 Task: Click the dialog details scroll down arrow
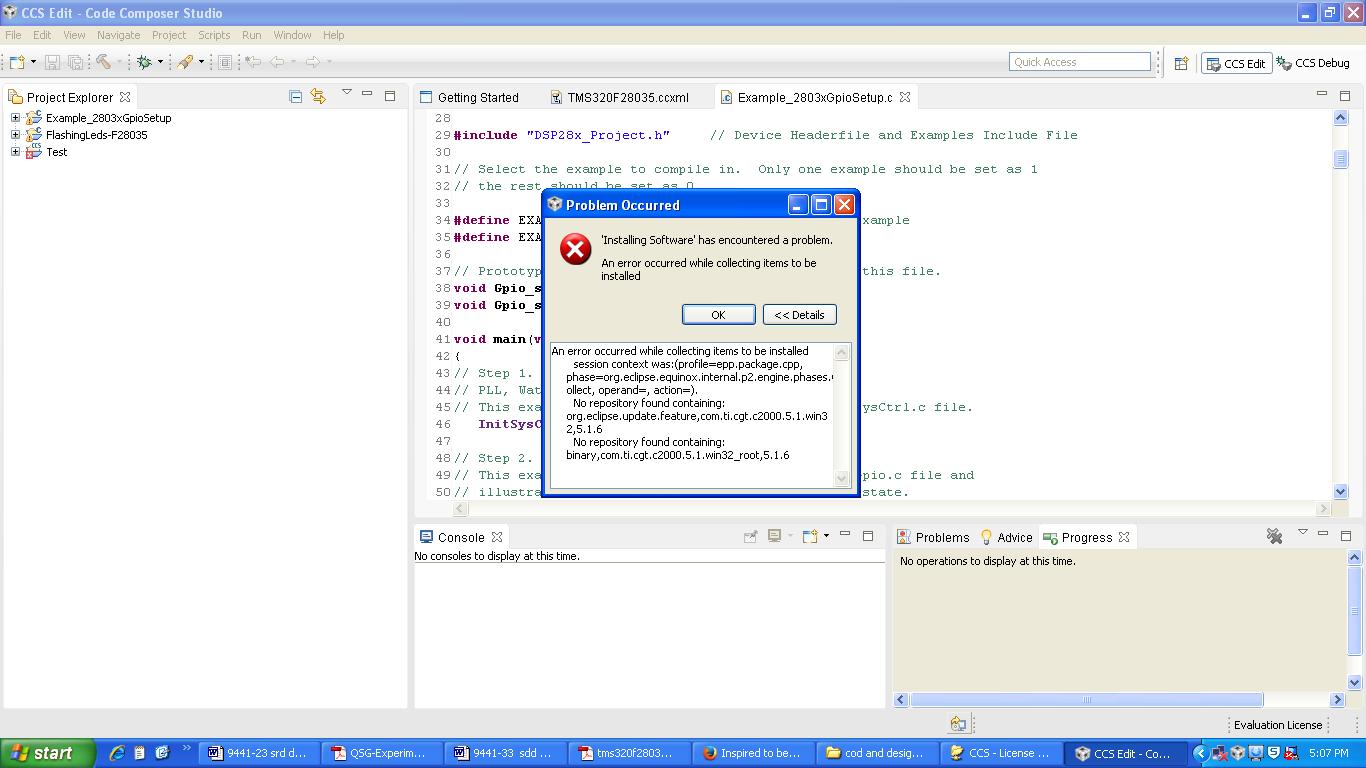[x=841, y=479]
